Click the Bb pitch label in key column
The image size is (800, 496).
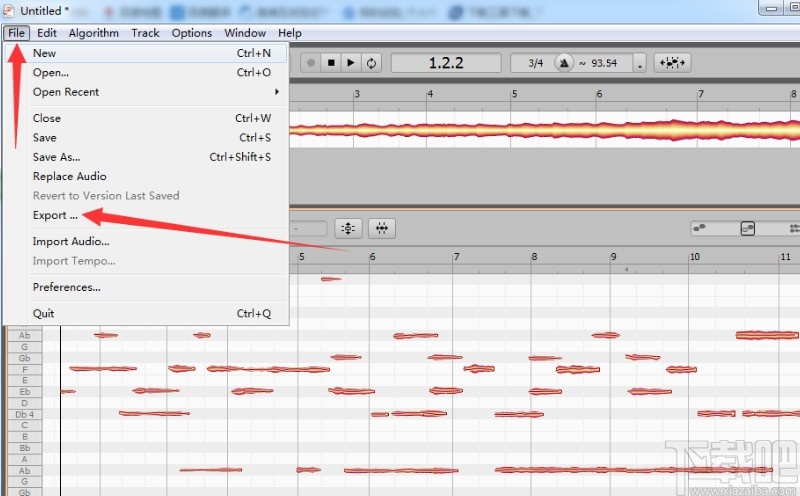pos(24,448)
